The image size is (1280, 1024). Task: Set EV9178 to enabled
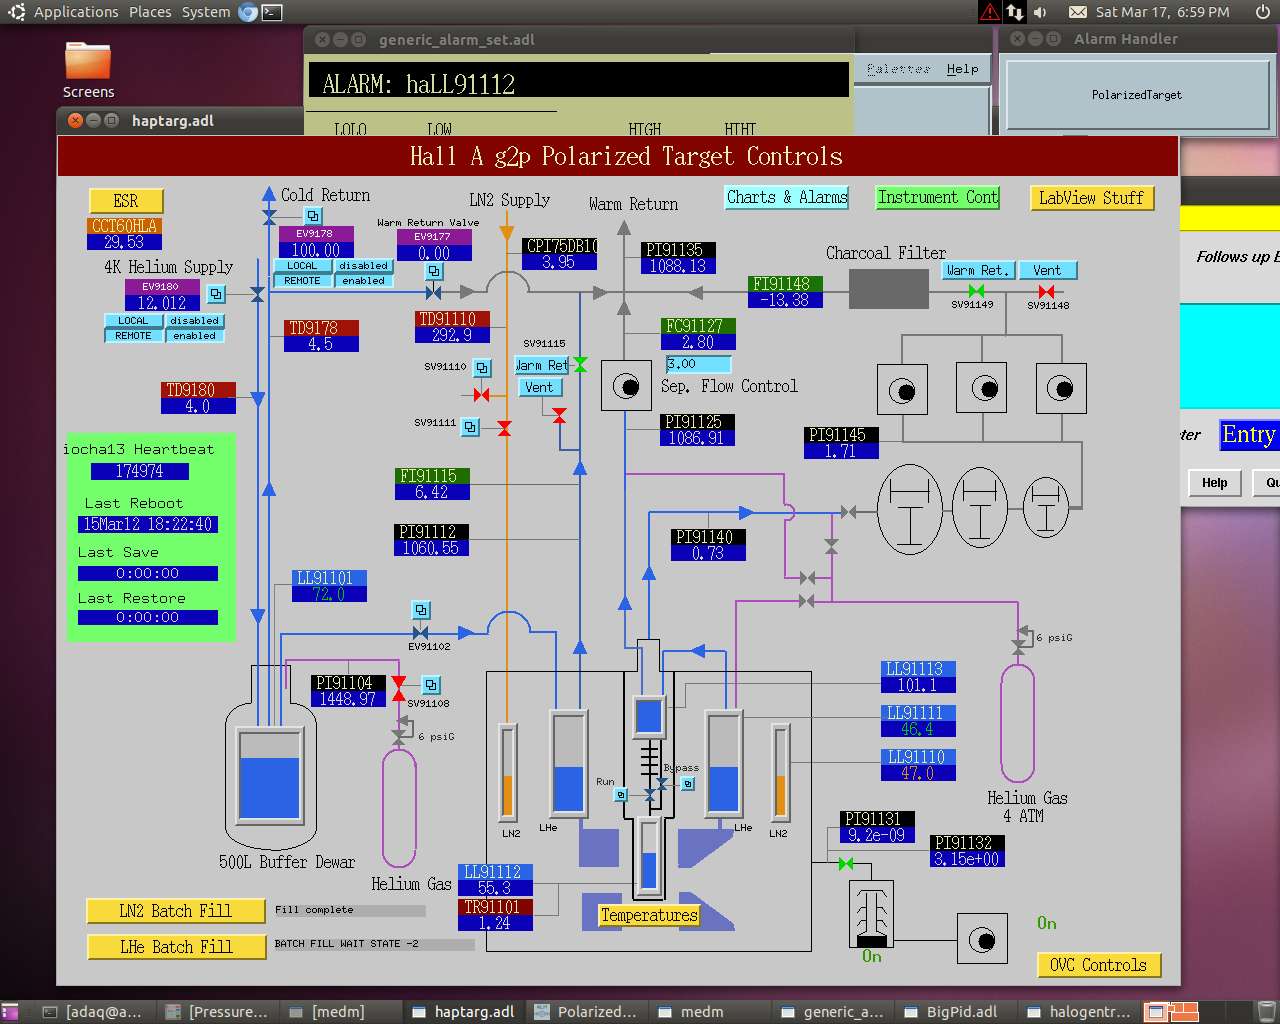364,281
